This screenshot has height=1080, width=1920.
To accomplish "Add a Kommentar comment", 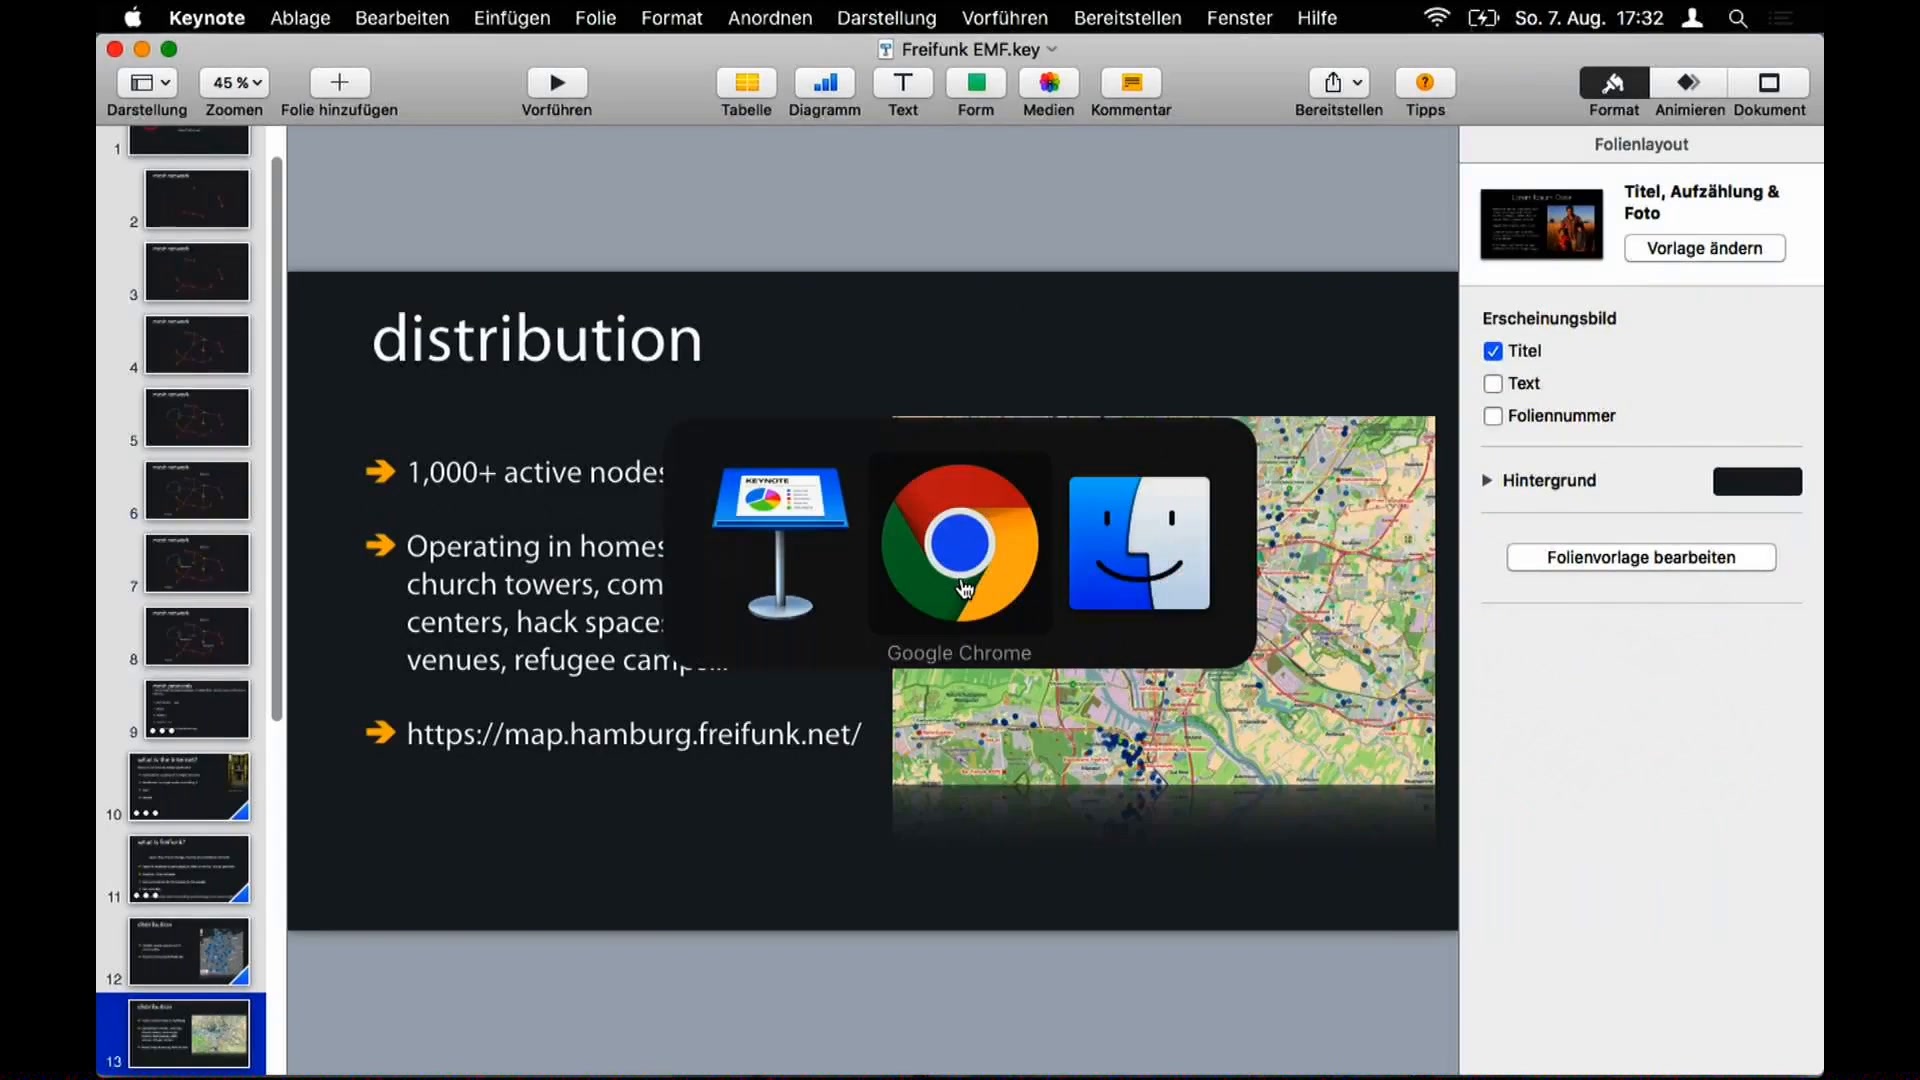I will [1131, 82].
